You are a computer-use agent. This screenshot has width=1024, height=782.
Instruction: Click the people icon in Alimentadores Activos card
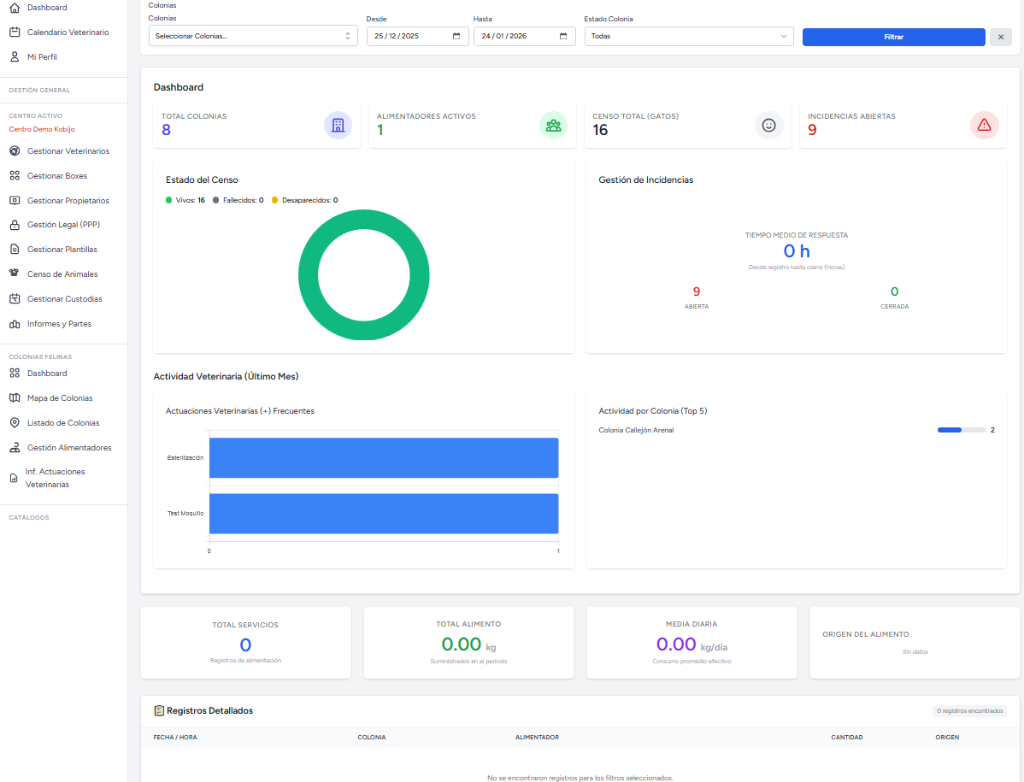(x=553, y=125)
